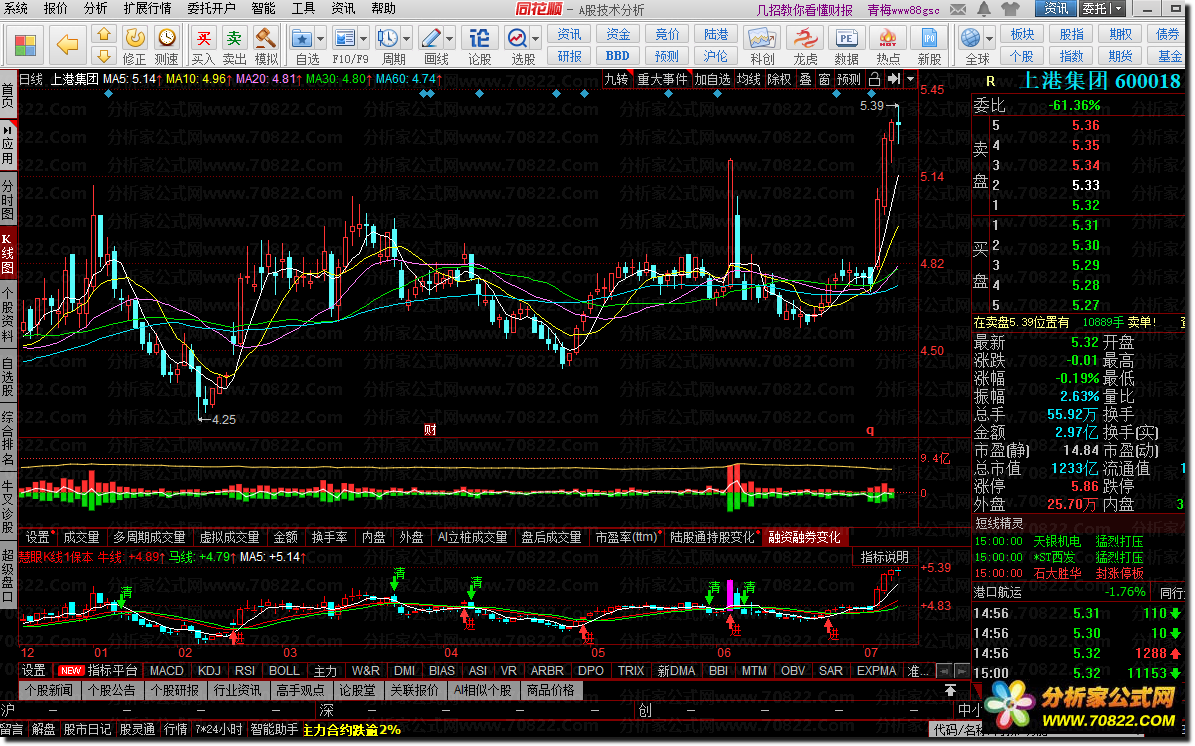Open the 日线 period selector
Image resolution: width=1195 pixels, height=746 pixels.
[31, 79]
